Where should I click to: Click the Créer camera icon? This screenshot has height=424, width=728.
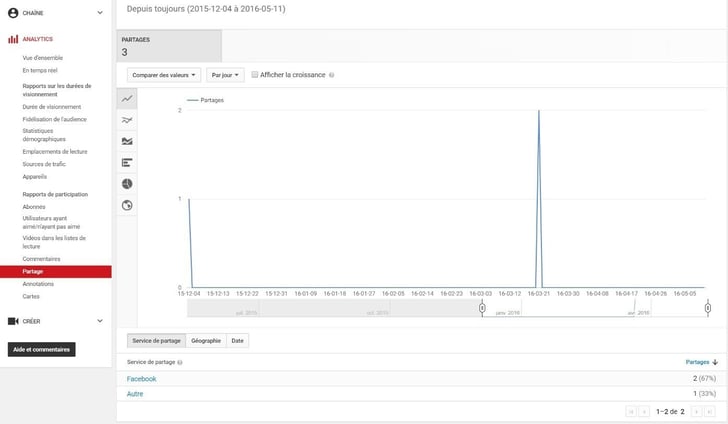pos(13,321)
